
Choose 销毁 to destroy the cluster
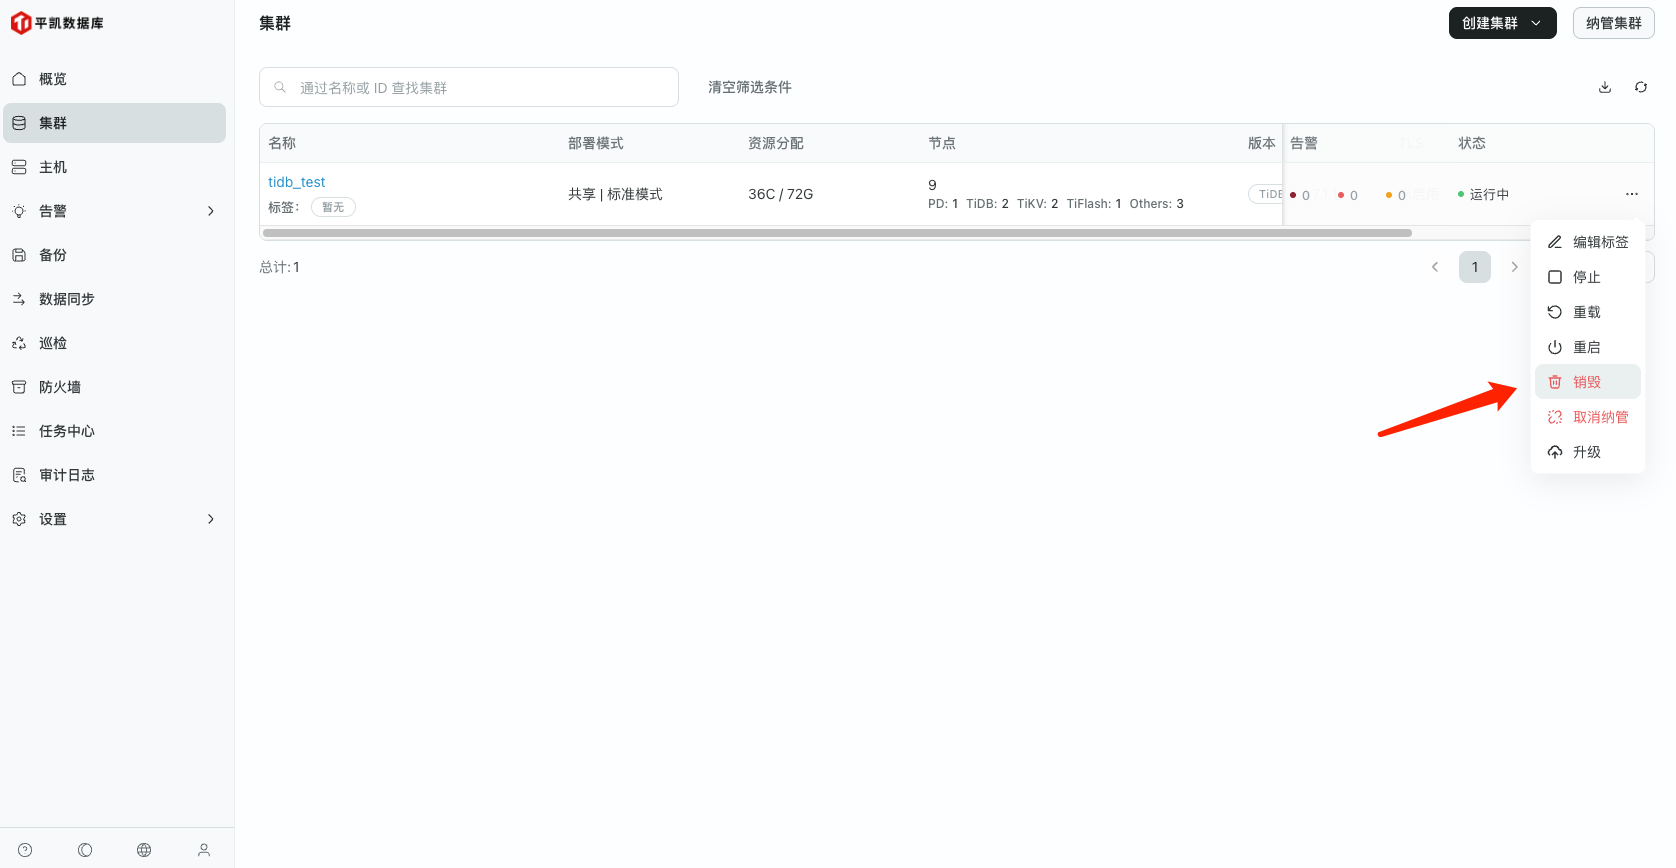[1588, 382]
